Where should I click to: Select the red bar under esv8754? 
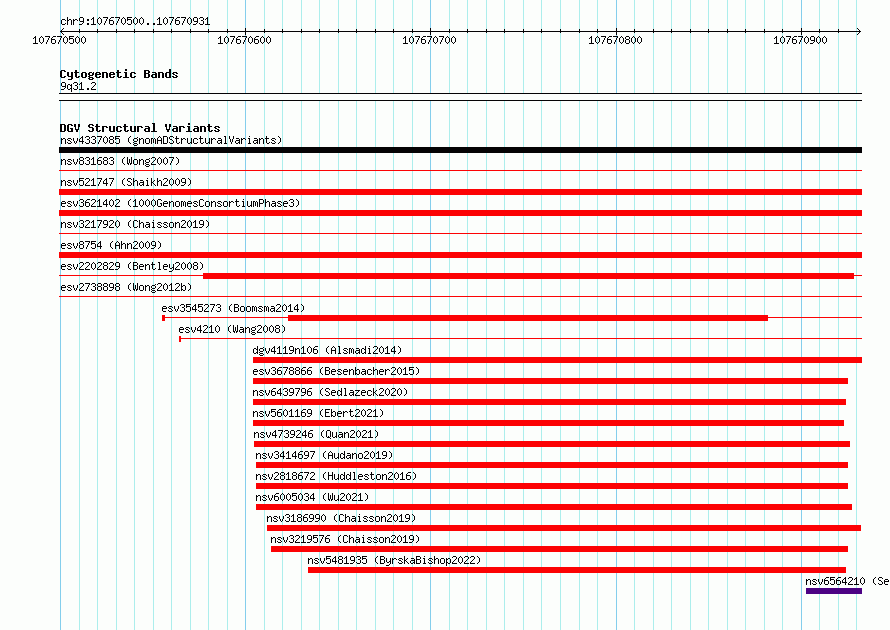click(x=460, y=255)
